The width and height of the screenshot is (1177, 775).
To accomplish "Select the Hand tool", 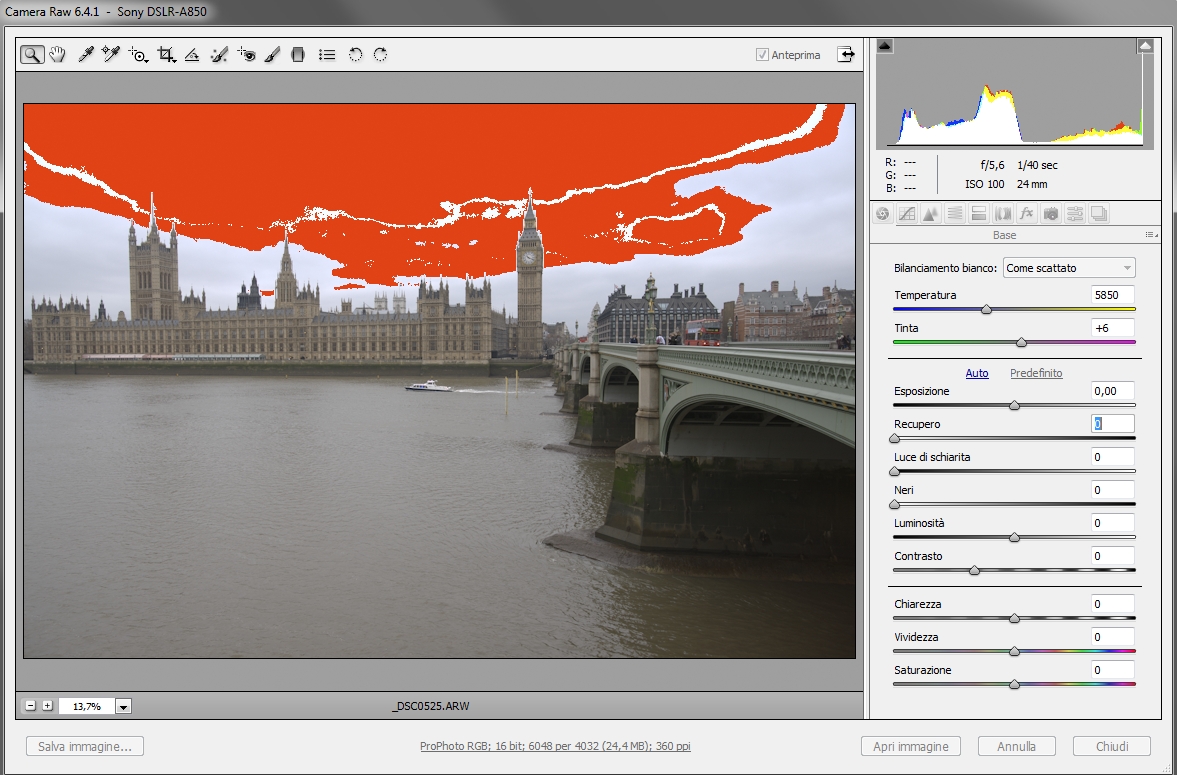I will [x=58, y=55].
